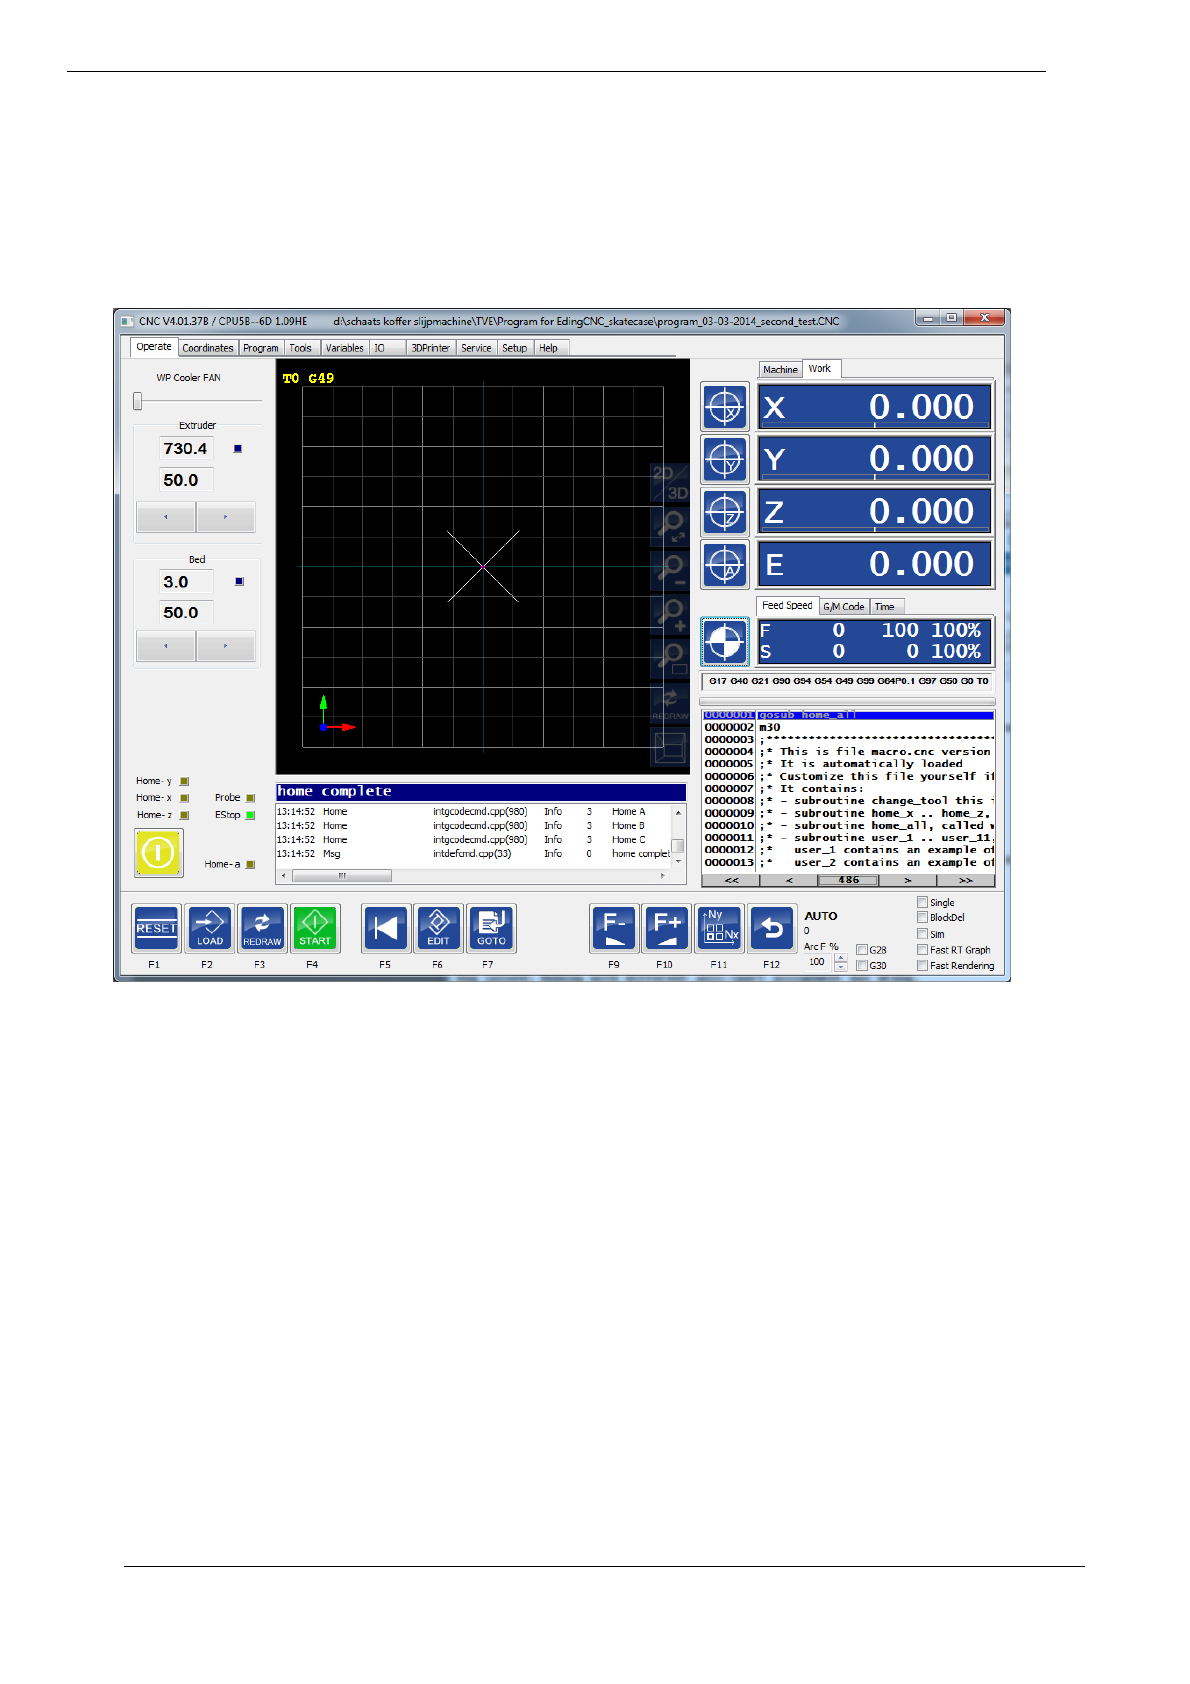This screenshot has width=1190, height=1684.
Task: Click the Extruder 50.0 setpoint field
Action: coord(186,480)
